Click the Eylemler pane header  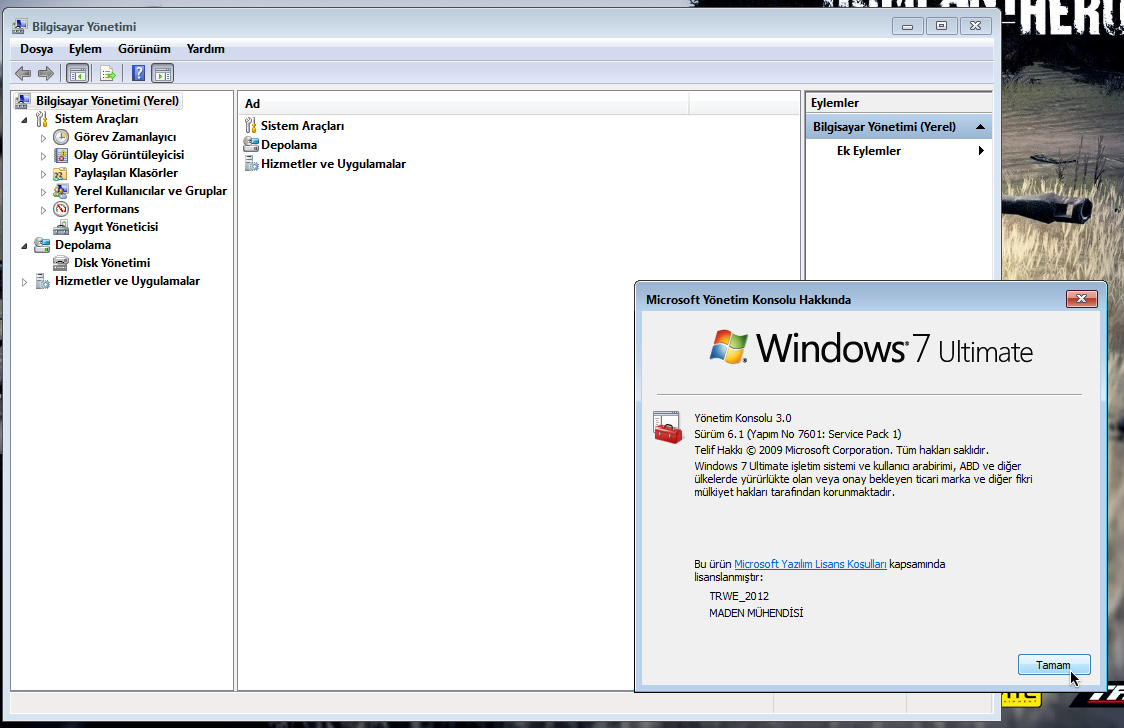tap(899, 102)
